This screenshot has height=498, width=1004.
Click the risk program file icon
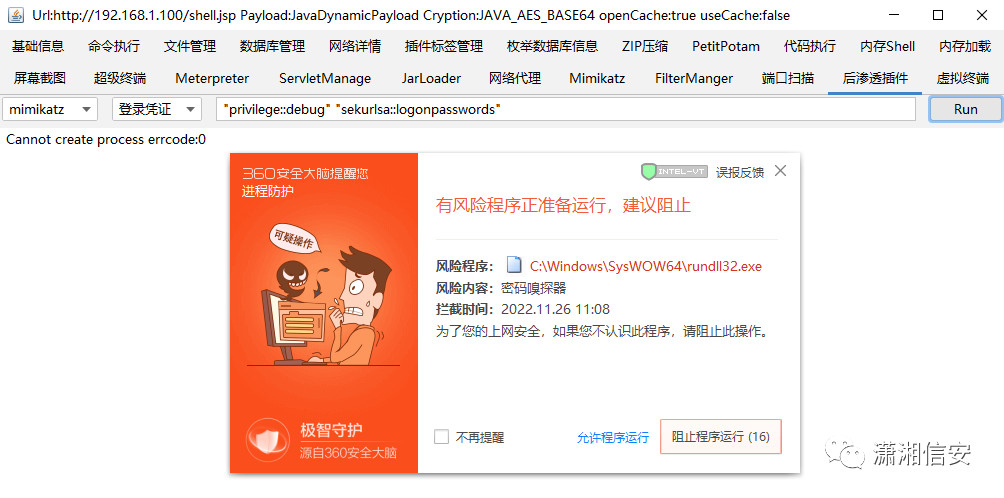[514, 265]
